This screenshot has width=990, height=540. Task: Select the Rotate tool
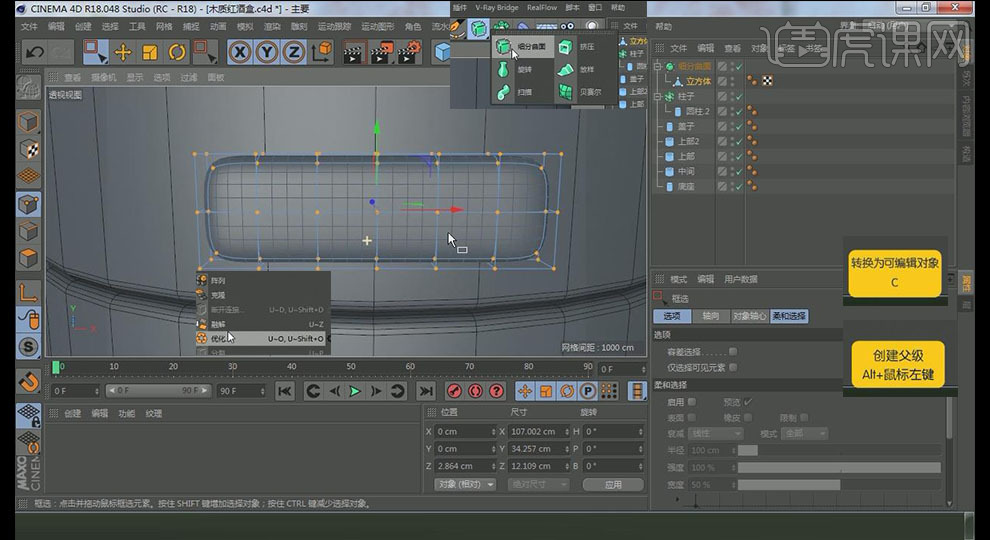click(x=177, y=52)
